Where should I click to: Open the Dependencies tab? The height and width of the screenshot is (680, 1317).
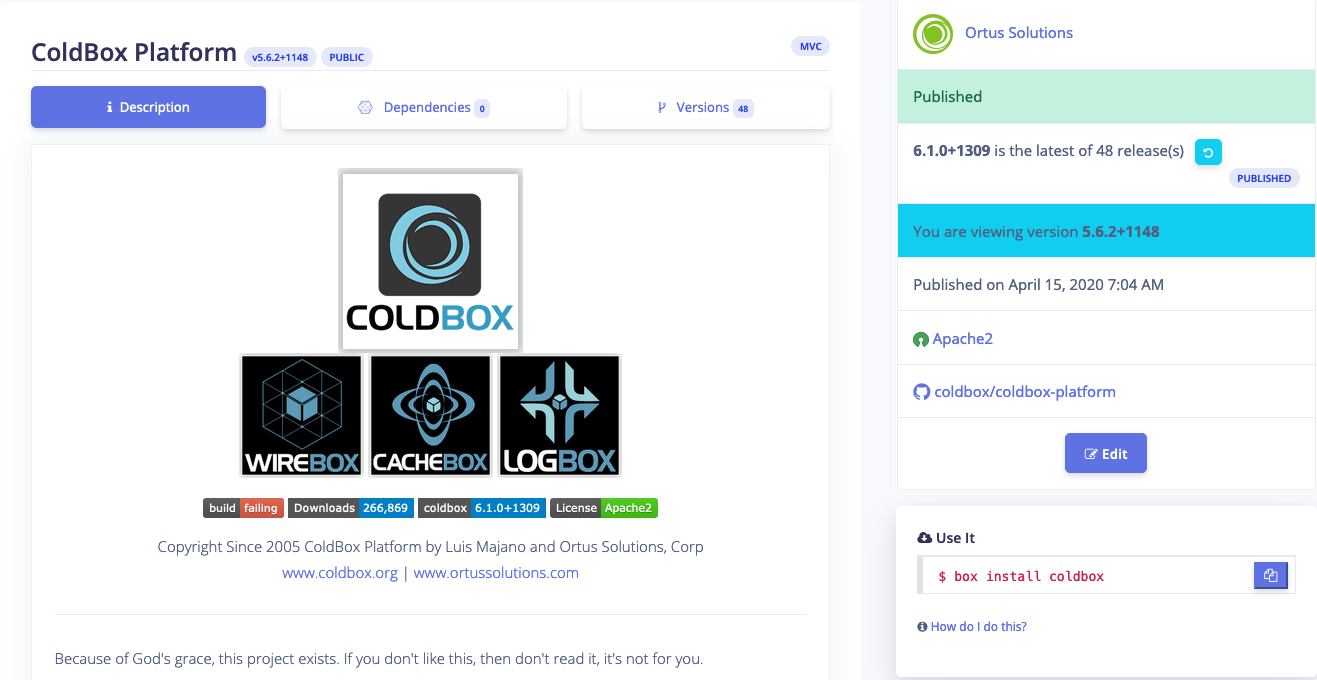(424, 108)
